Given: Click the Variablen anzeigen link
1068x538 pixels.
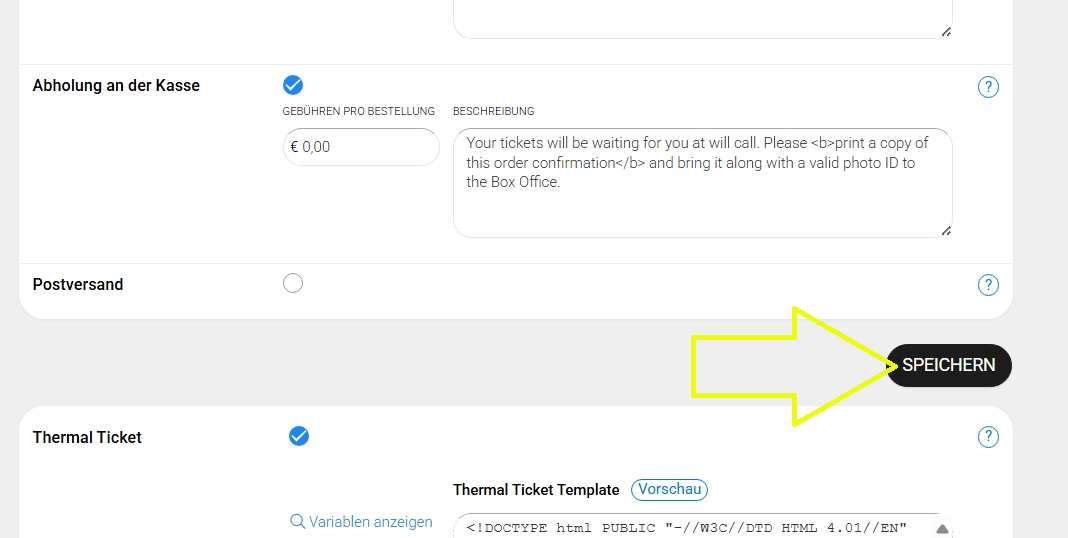Looking at the screenshot, I should (361, 522).
